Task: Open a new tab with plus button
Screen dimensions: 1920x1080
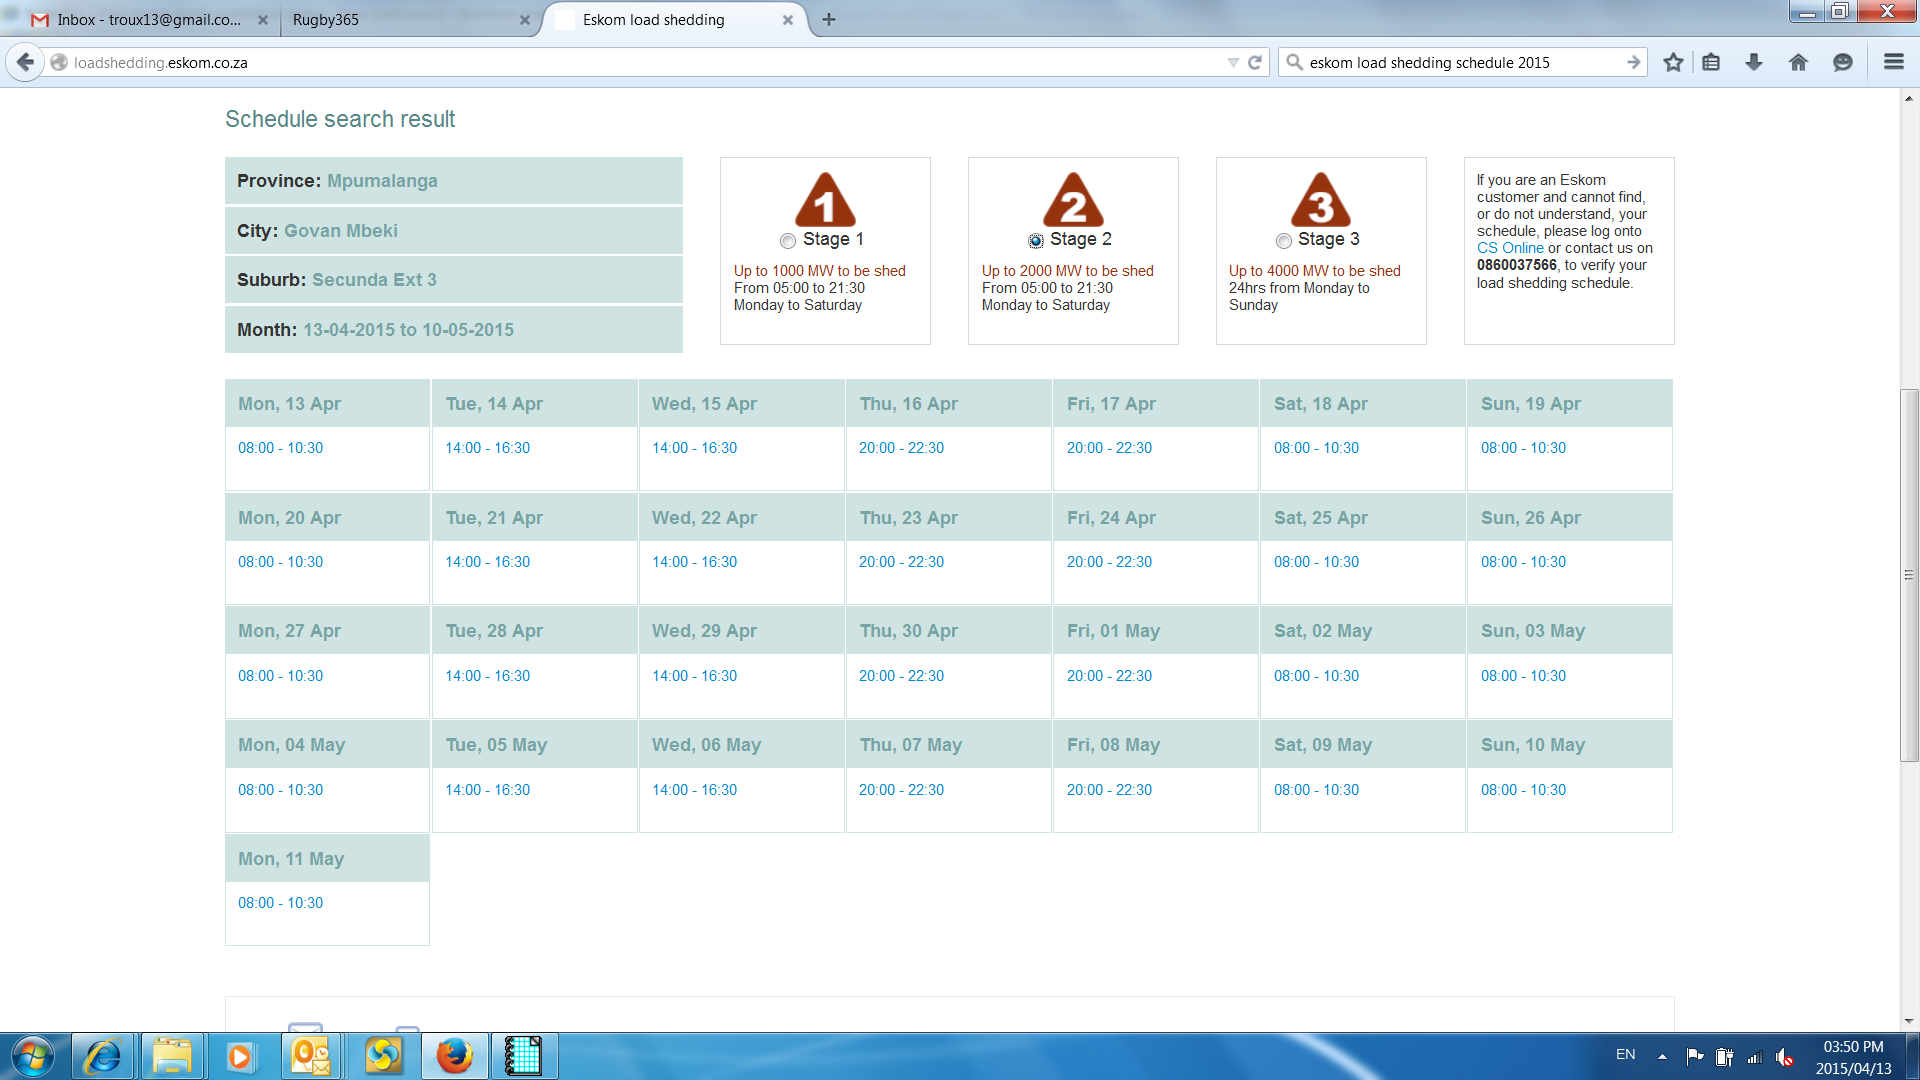Action: pos(829,20)
